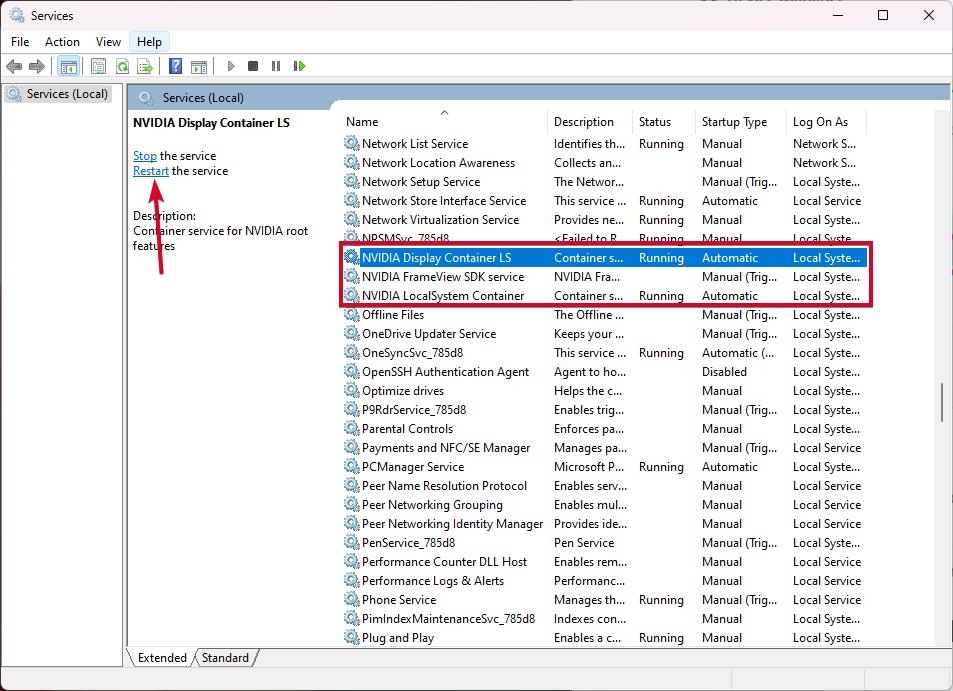Click the Stop the service link
The height and width of the screenshot is (691, 953).
click(145, 156)
